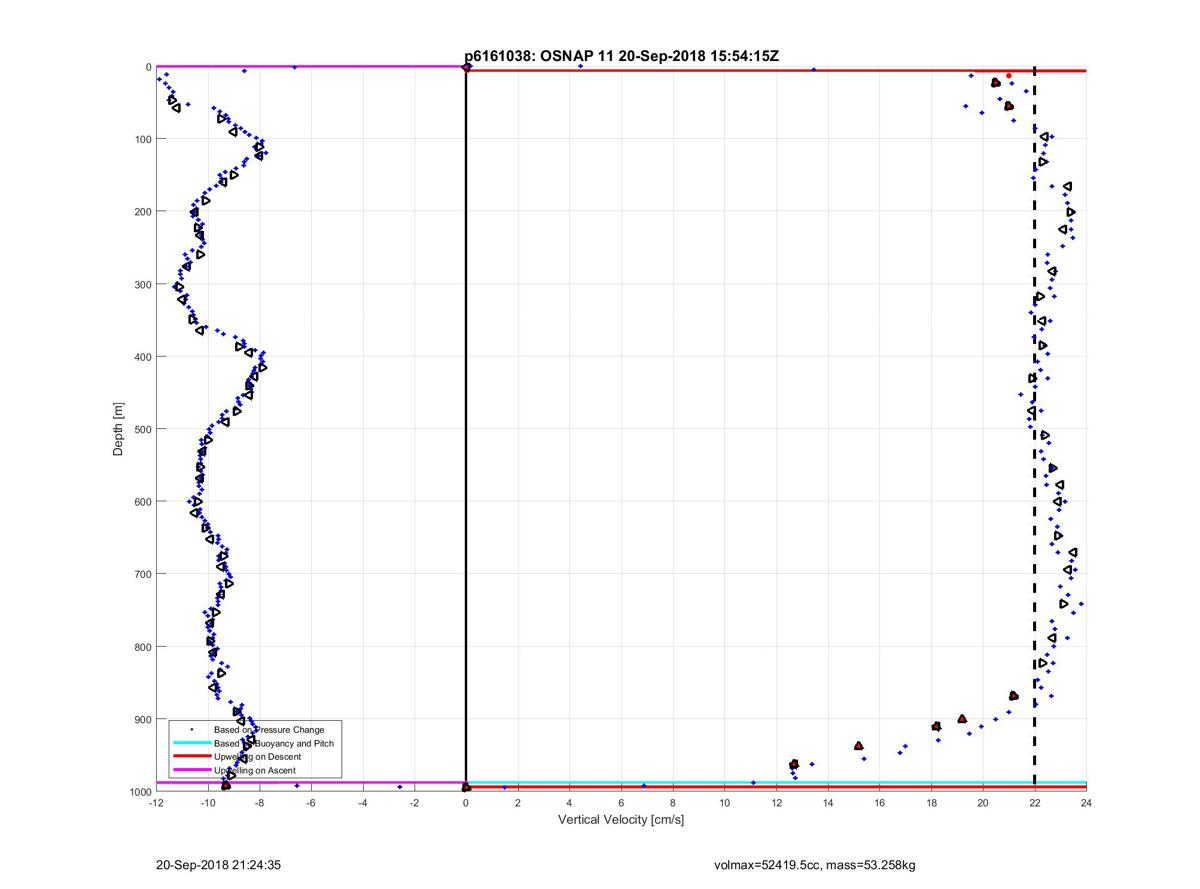Click the x-axis tick label '10'
Viewport: 1200px width, 889px height.
724,802
